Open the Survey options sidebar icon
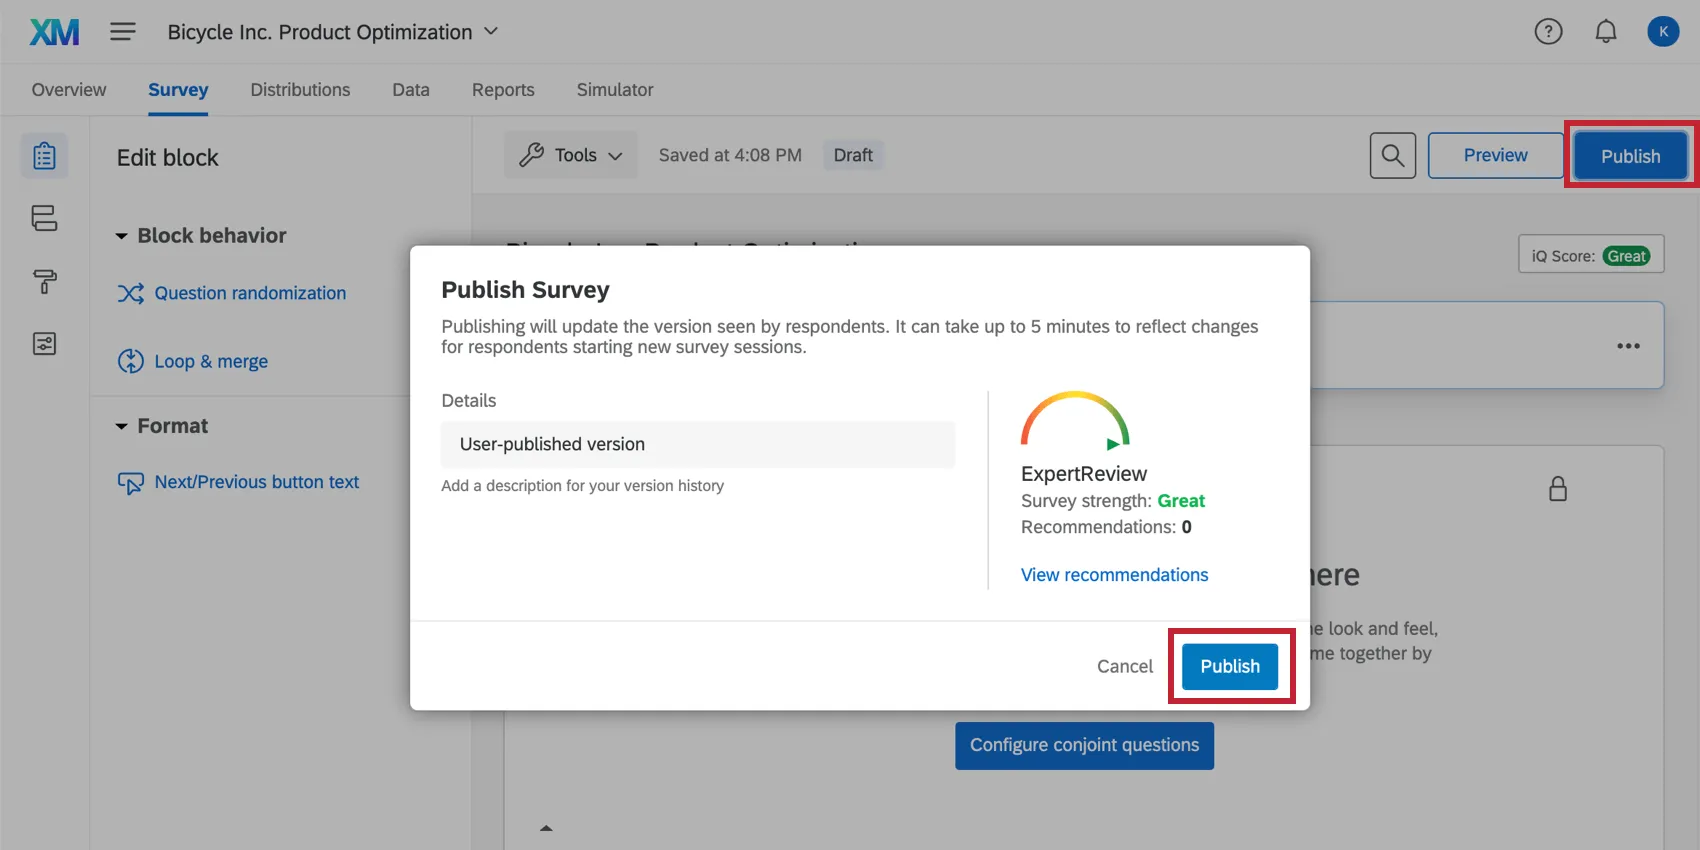 (44, 344)
